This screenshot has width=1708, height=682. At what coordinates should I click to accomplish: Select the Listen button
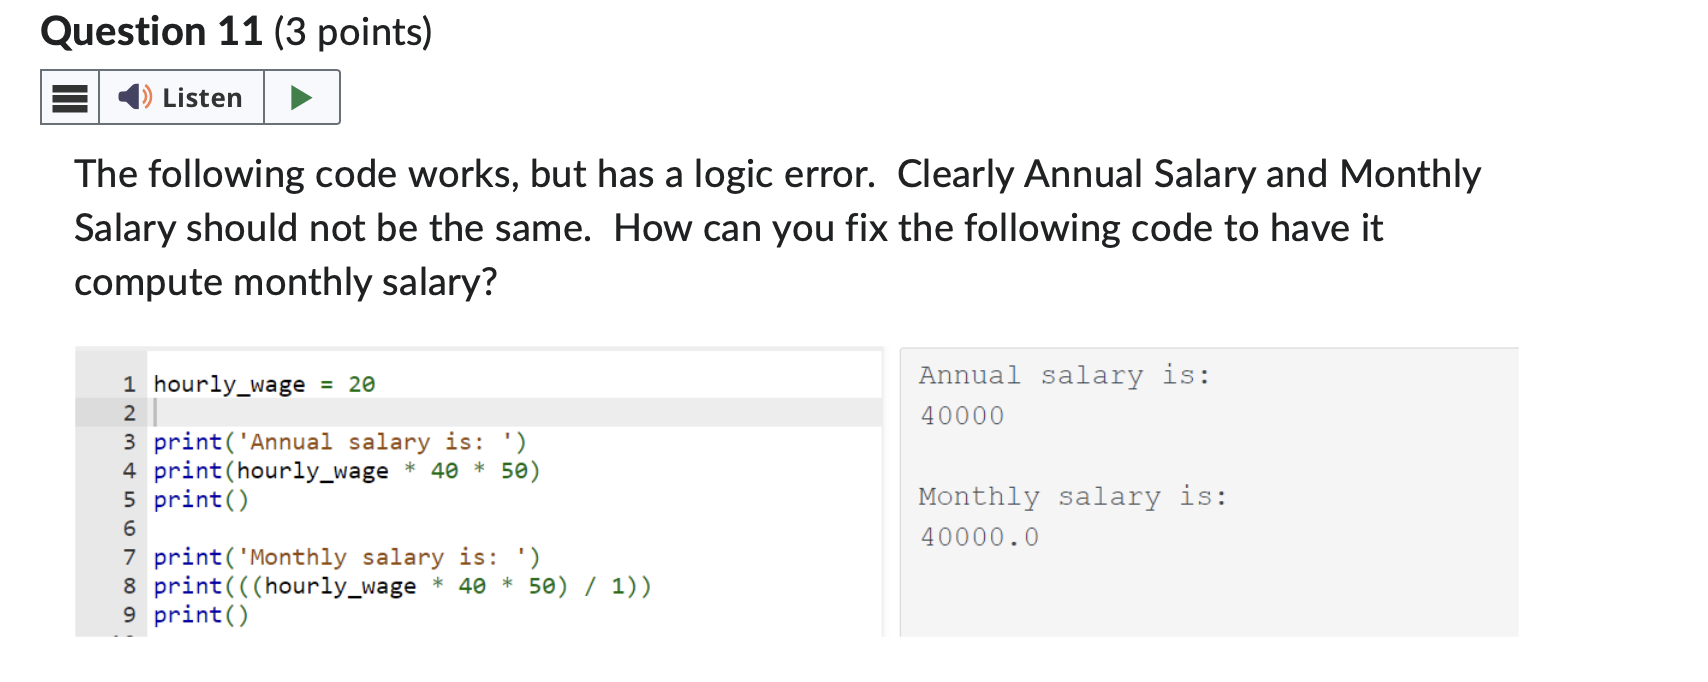182,97
